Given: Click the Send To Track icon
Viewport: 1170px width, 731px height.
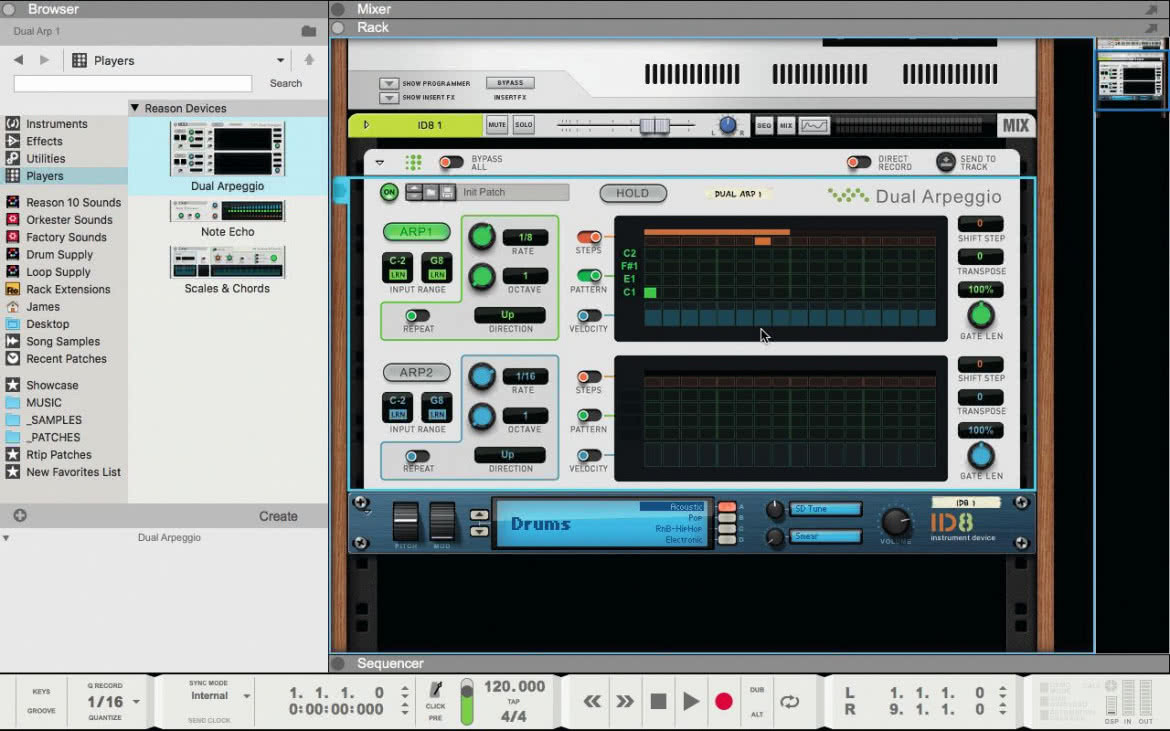Looking at the screenshot, I should 945,162.
